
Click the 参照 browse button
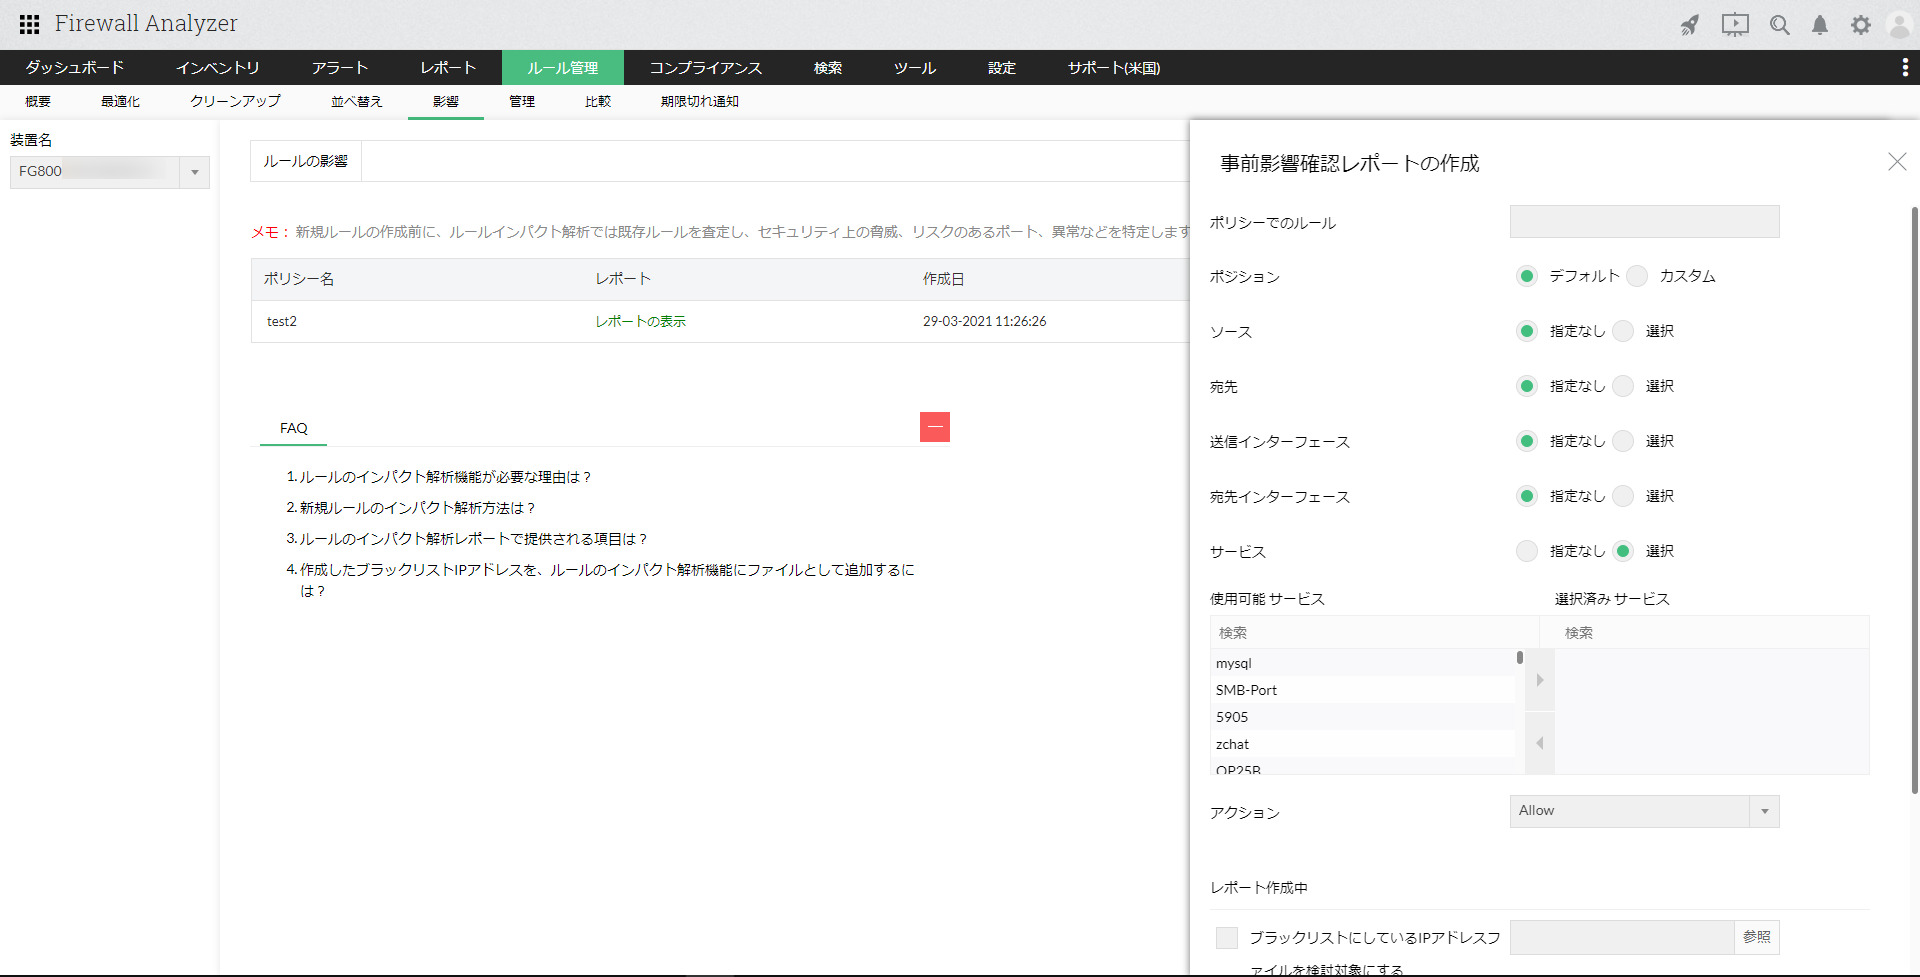coord(1756,937)
